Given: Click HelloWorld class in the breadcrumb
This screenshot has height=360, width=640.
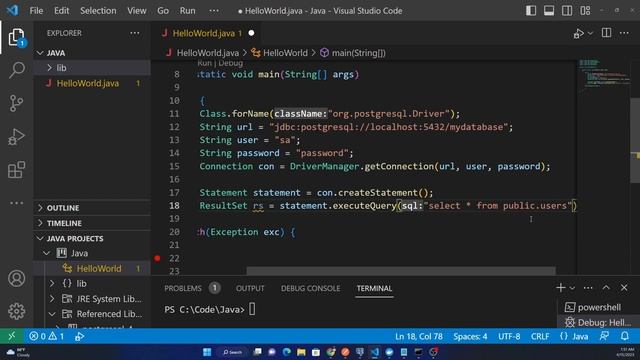Looking at the screenshot, I should [285, 53].
